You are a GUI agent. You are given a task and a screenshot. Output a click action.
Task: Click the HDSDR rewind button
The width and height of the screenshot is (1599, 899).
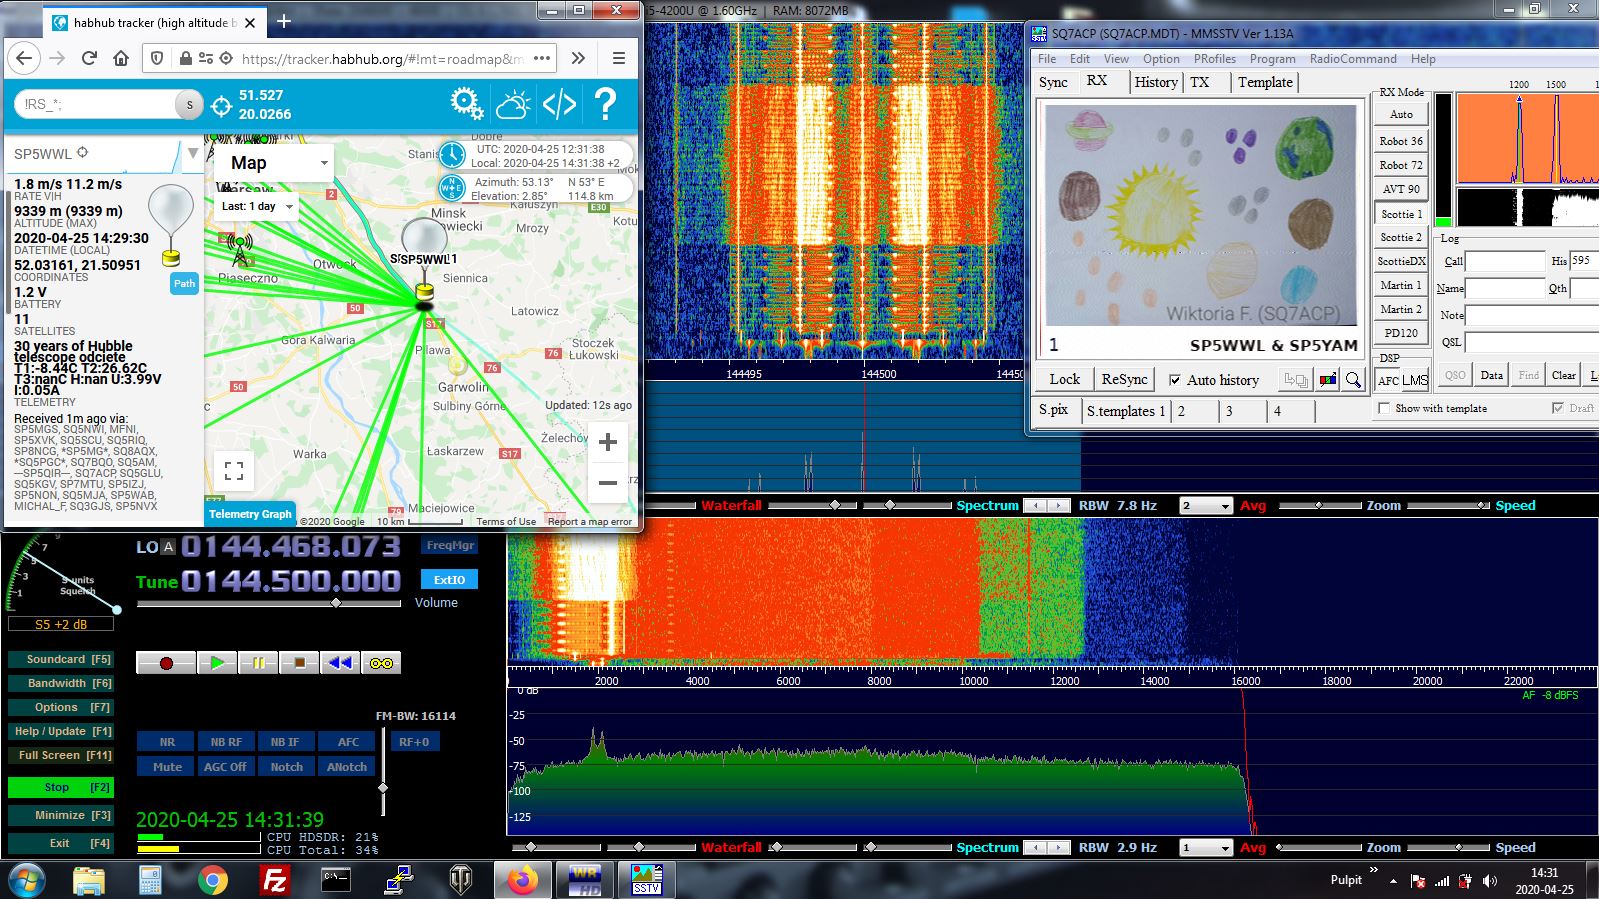tap(340, 662)
